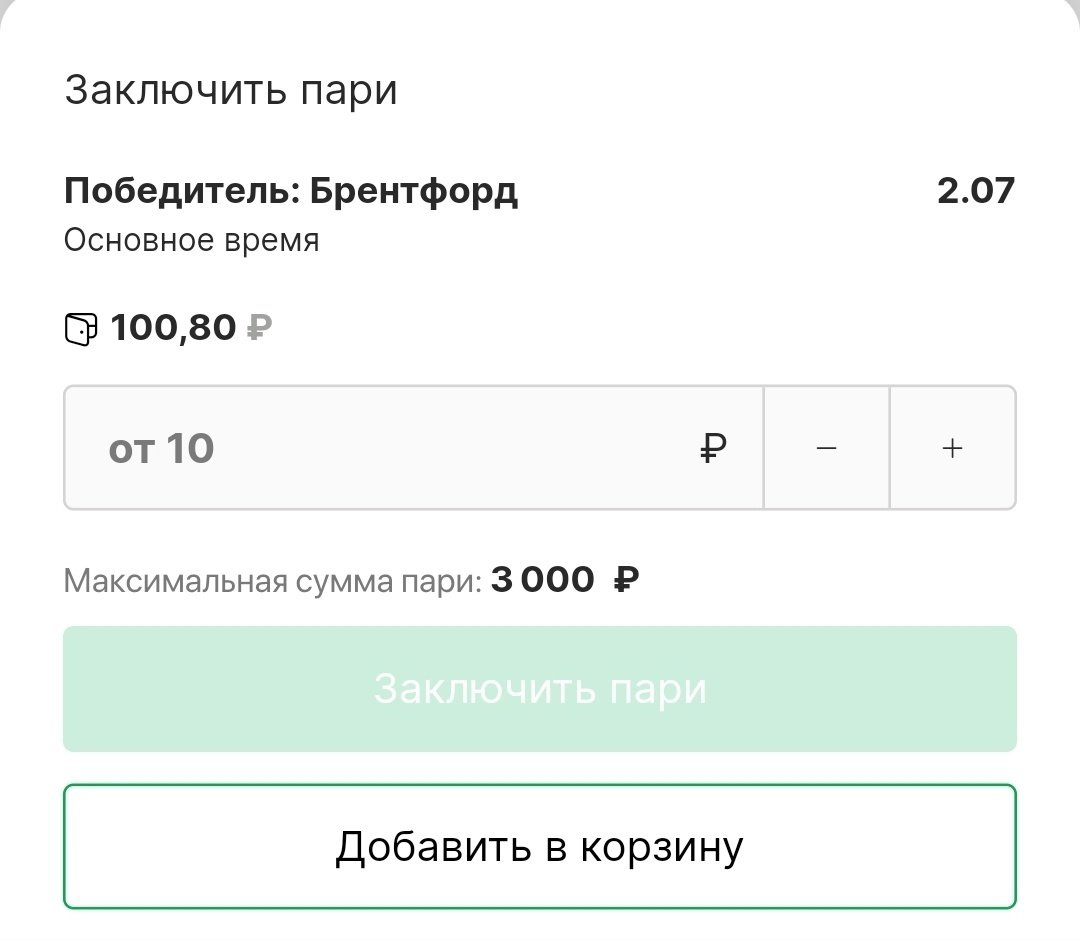
Task: Click the 'от 10' placeholder text
Action: (161, 449)
